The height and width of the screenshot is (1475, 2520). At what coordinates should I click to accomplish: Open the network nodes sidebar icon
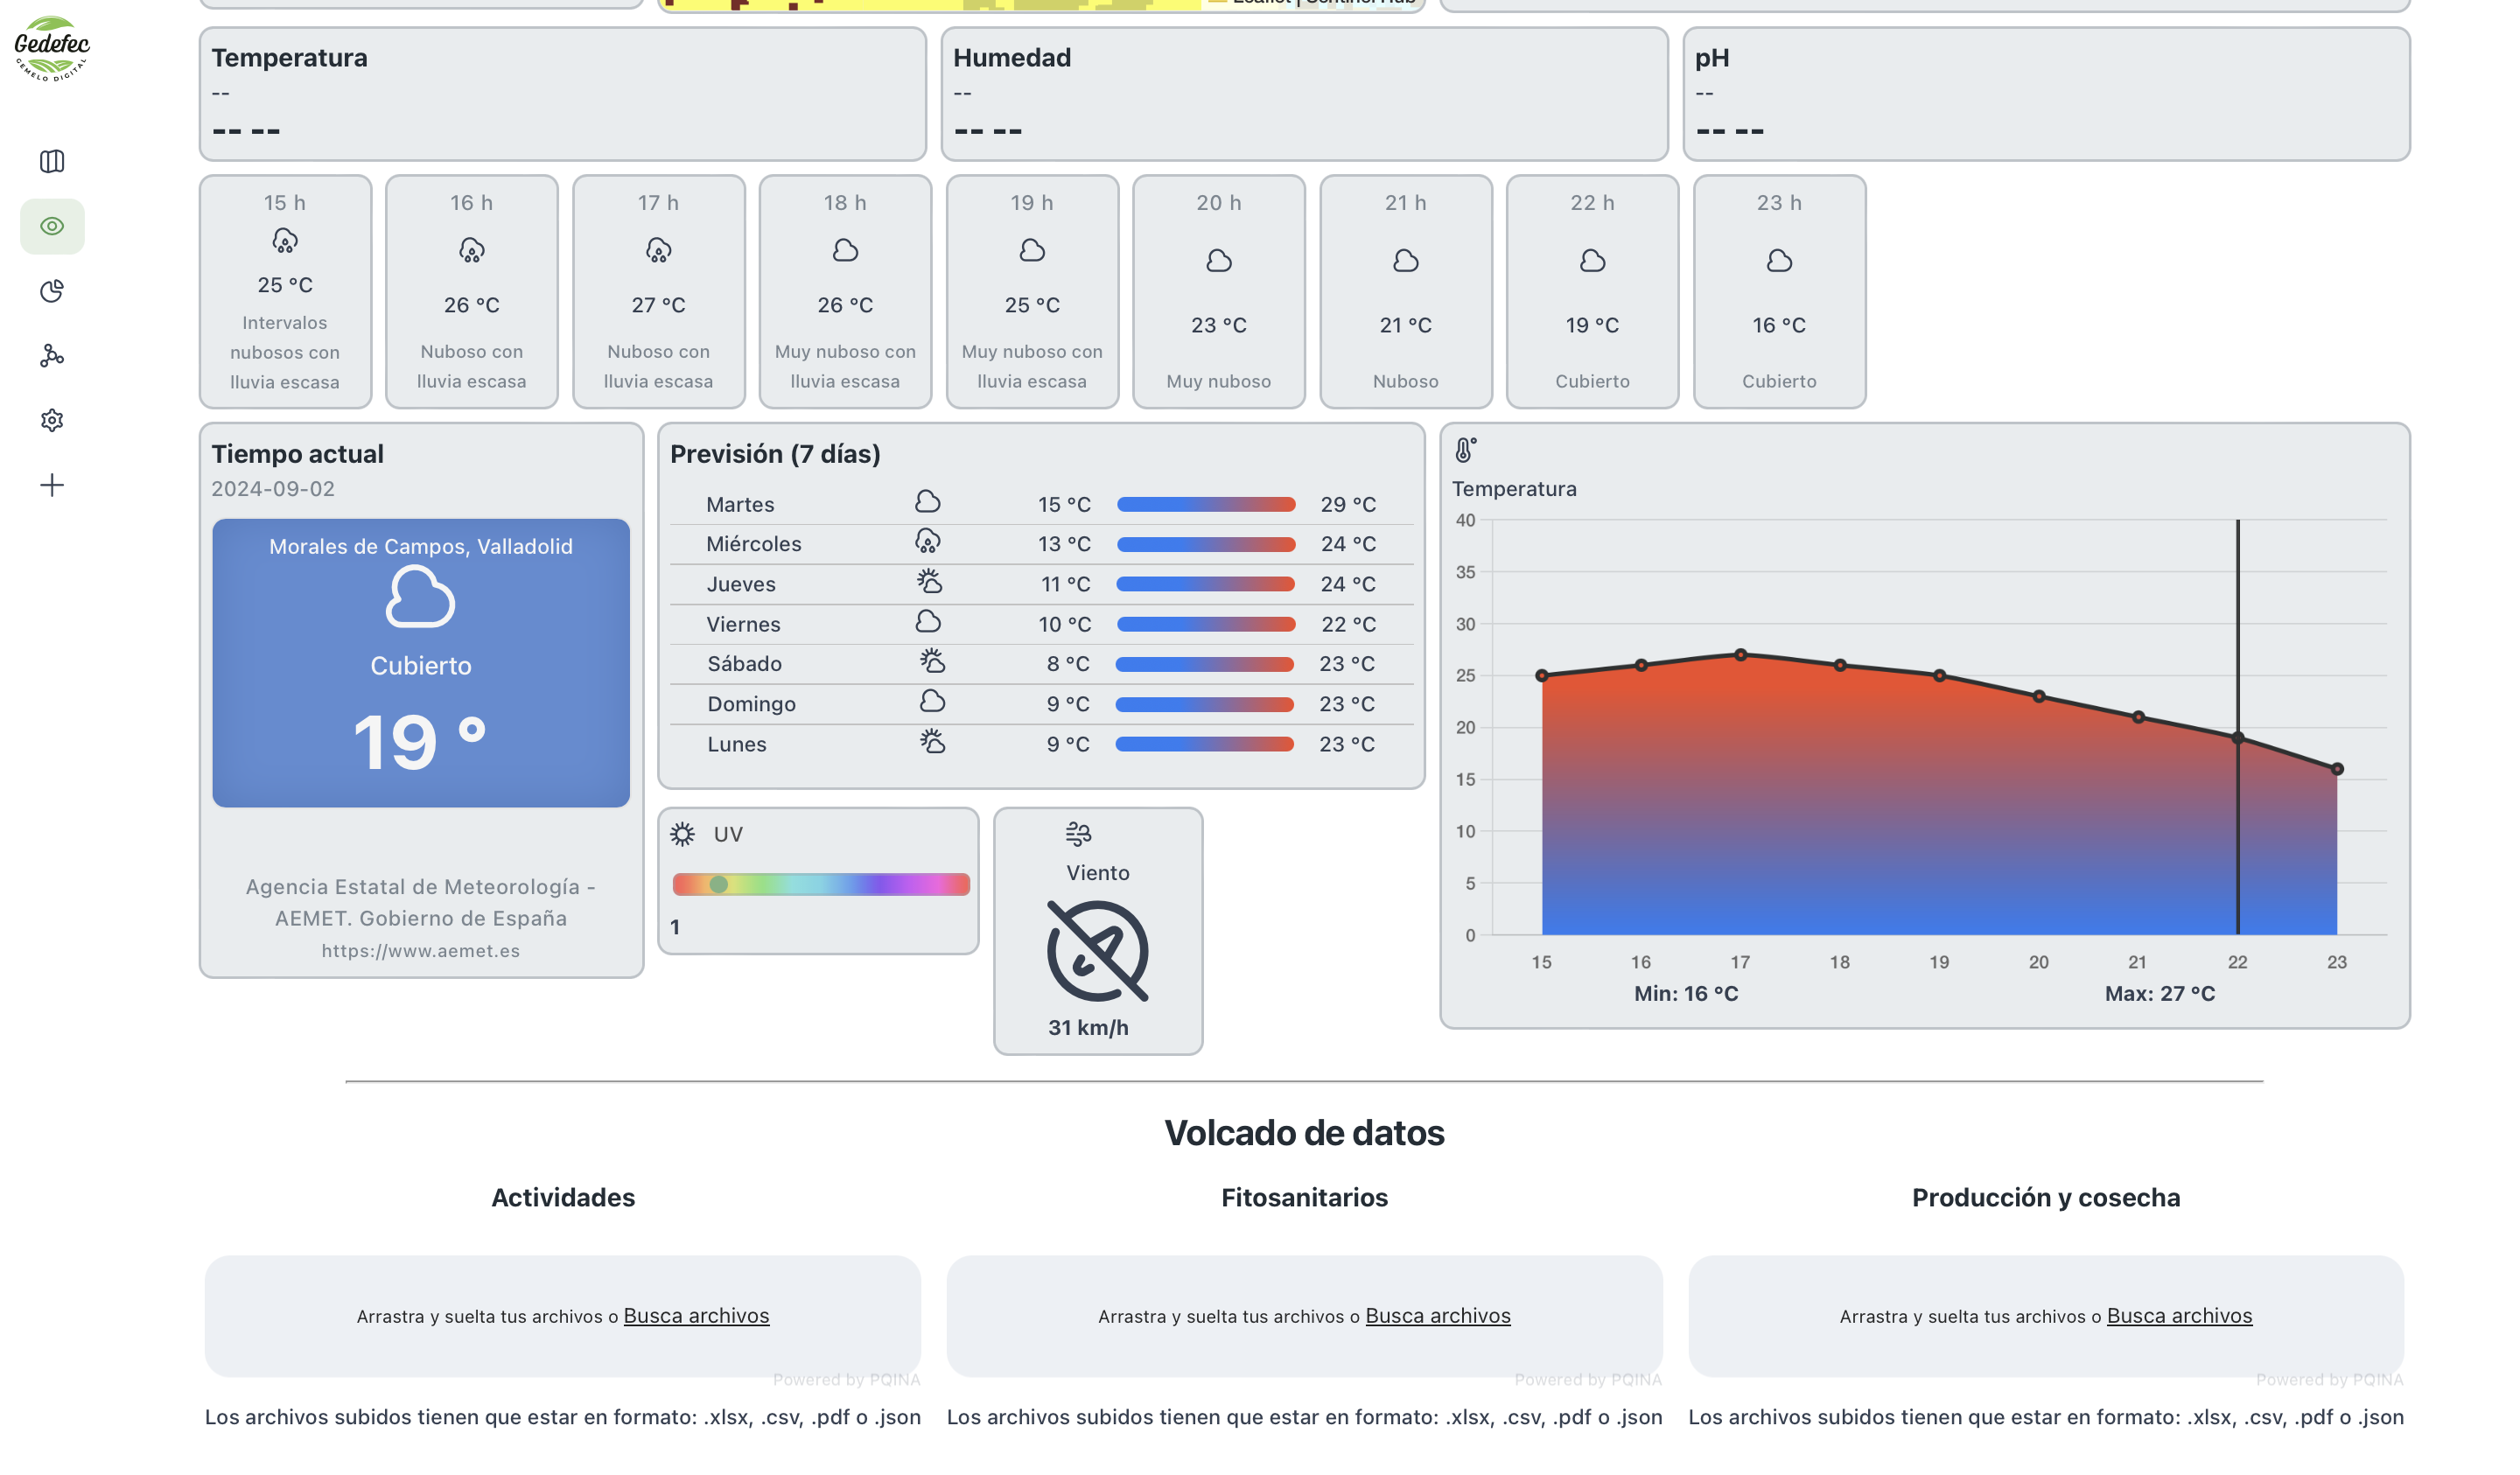point(52,356)
